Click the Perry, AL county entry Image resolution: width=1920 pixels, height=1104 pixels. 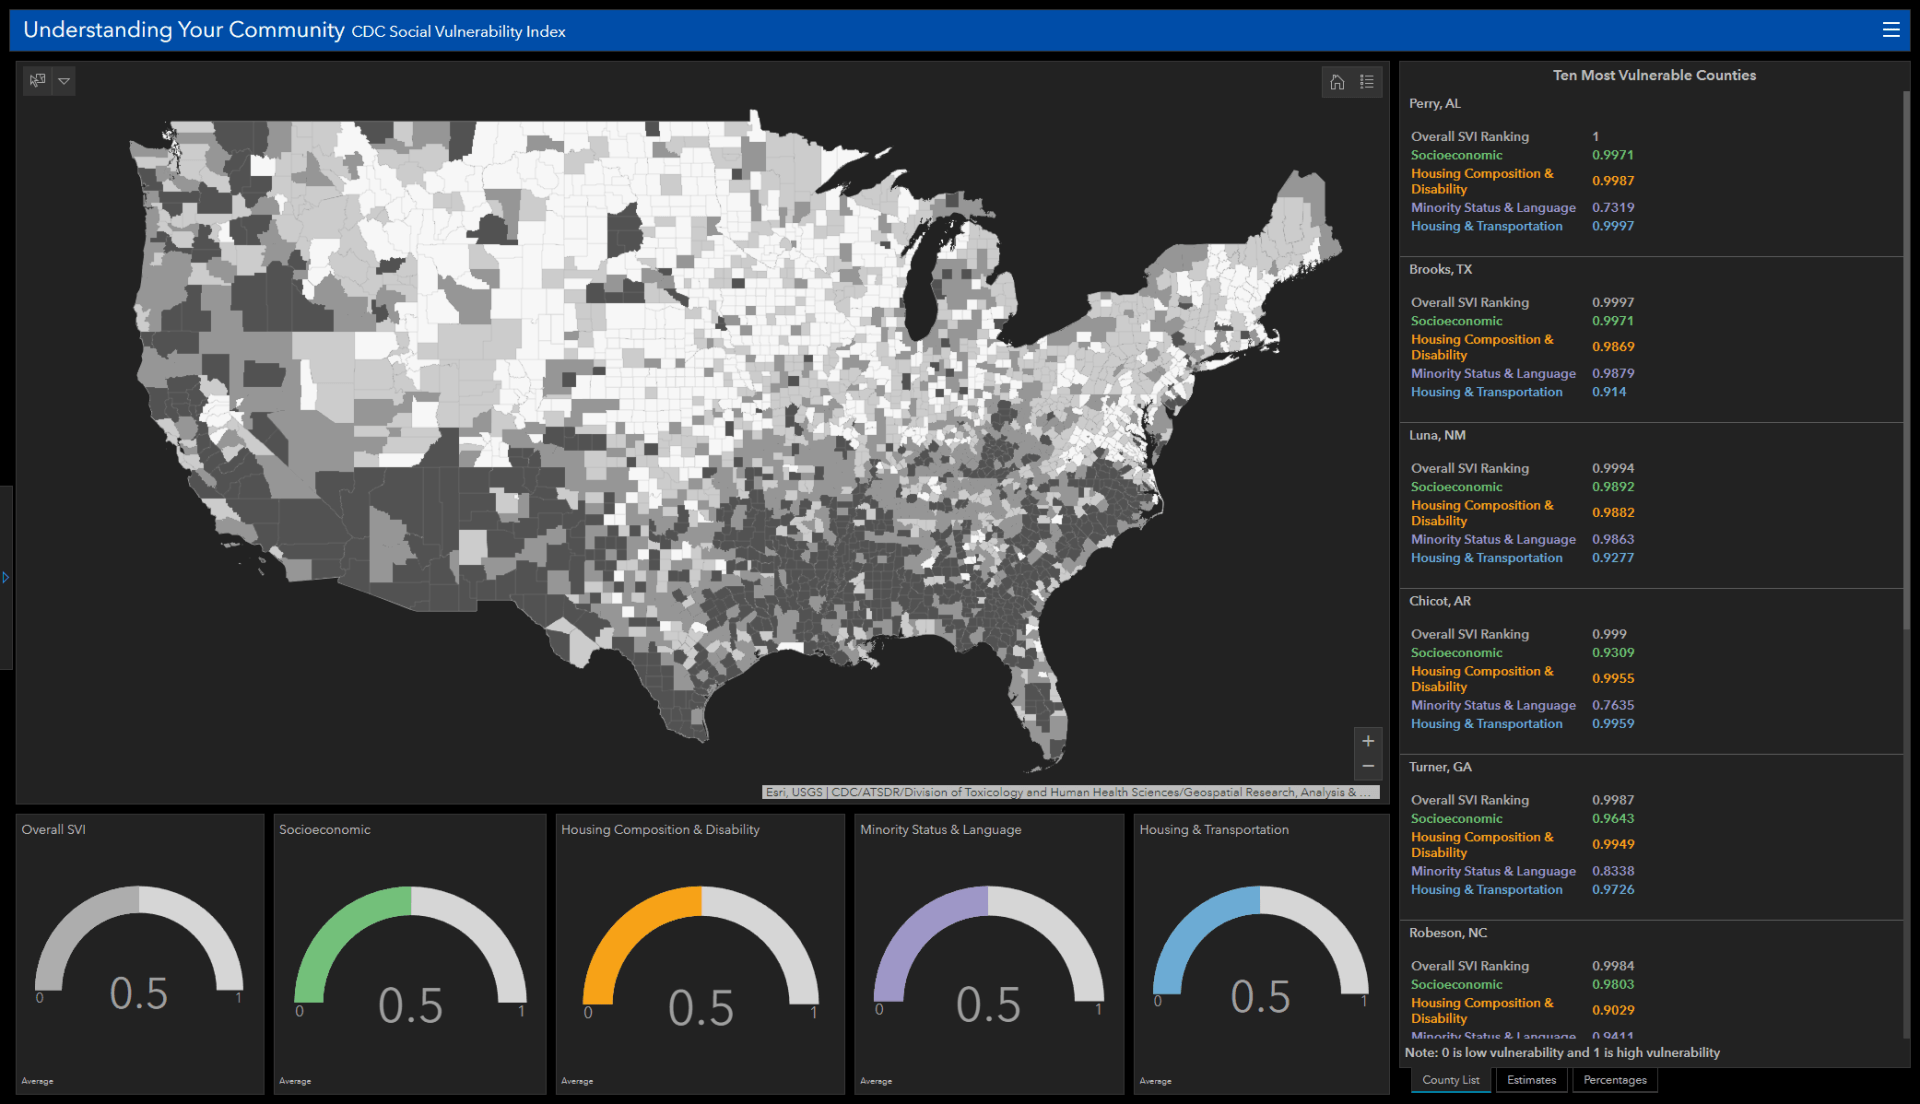click(x=1434, y=103)
